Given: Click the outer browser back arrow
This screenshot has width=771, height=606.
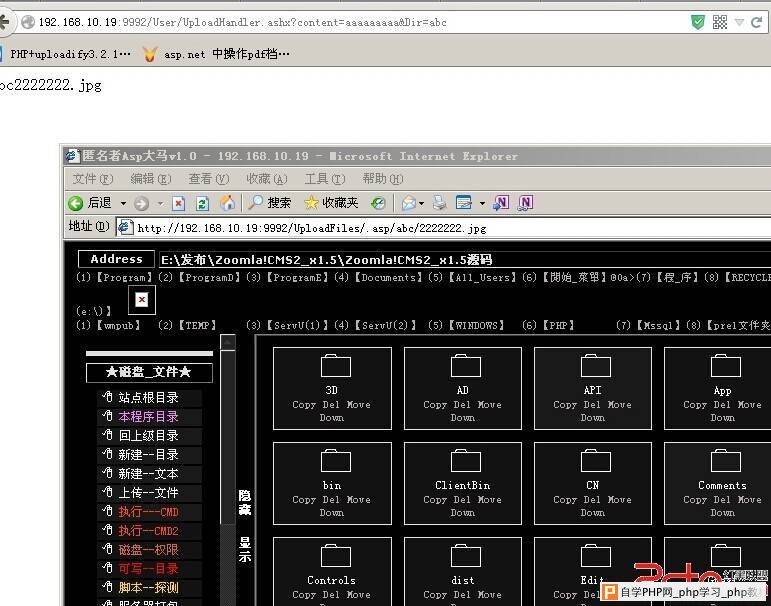Looking at the screenshot, I should click(x=4, y=22).
